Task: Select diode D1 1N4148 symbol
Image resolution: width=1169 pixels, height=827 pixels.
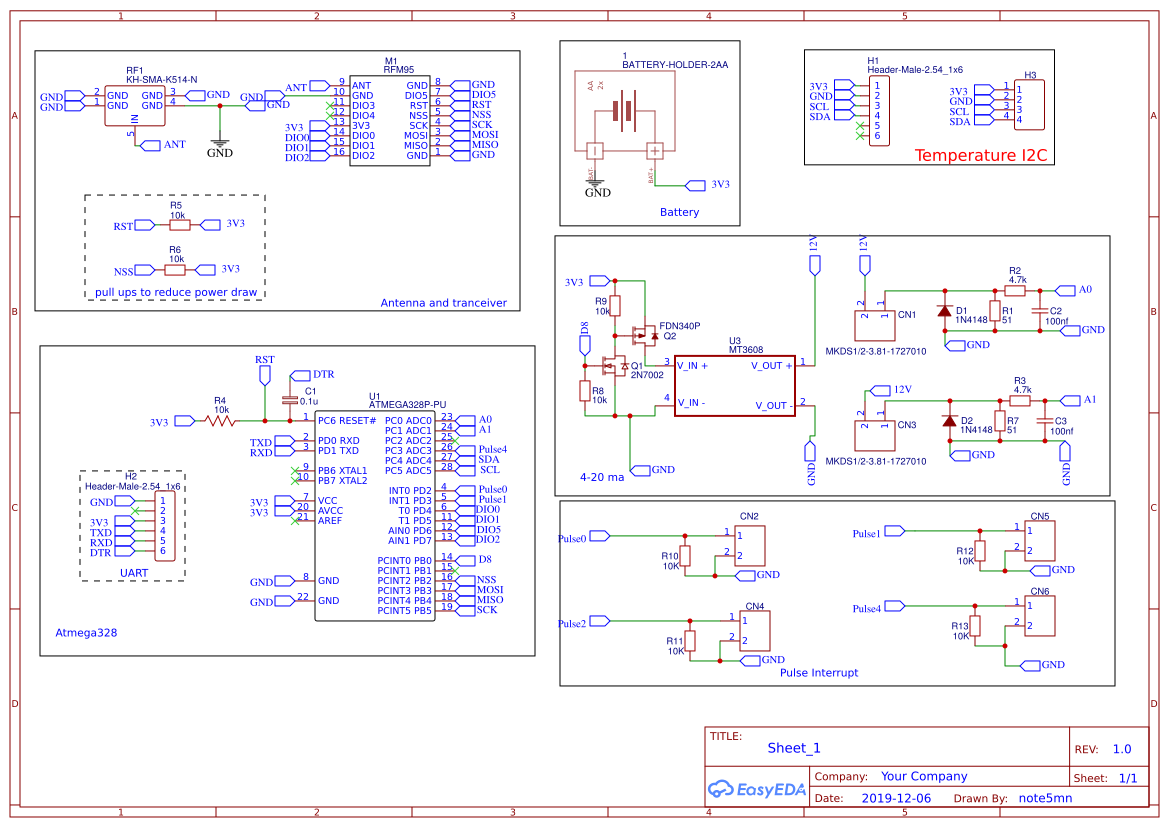Action: coord(945,311)
